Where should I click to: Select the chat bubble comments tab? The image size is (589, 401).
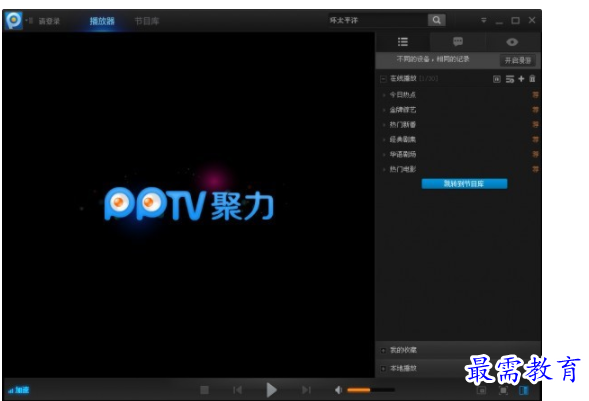pyautogui.click(x=458, y=42)
